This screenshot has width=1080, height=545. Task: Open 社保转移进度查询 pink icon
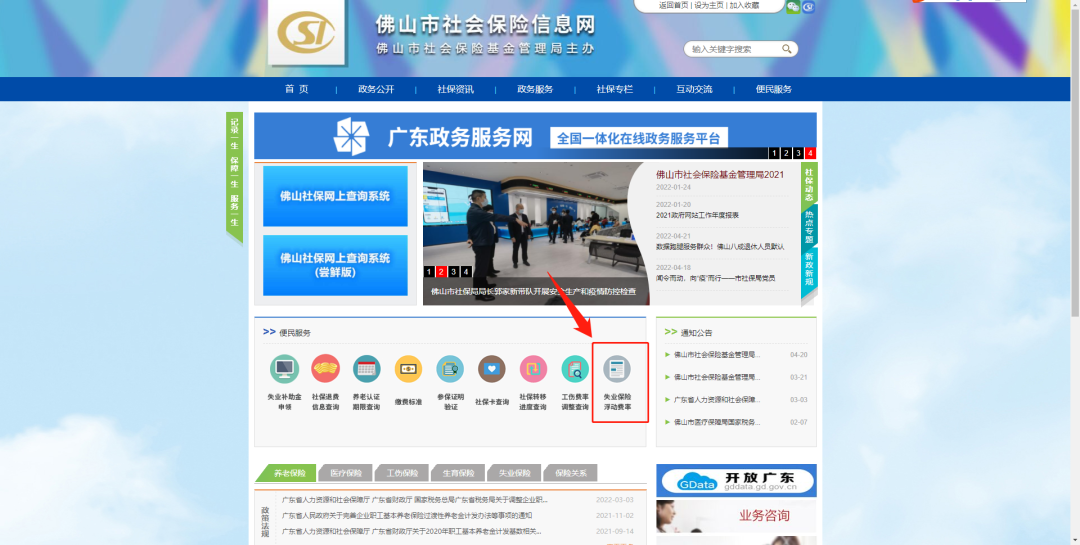coord(533,369)
